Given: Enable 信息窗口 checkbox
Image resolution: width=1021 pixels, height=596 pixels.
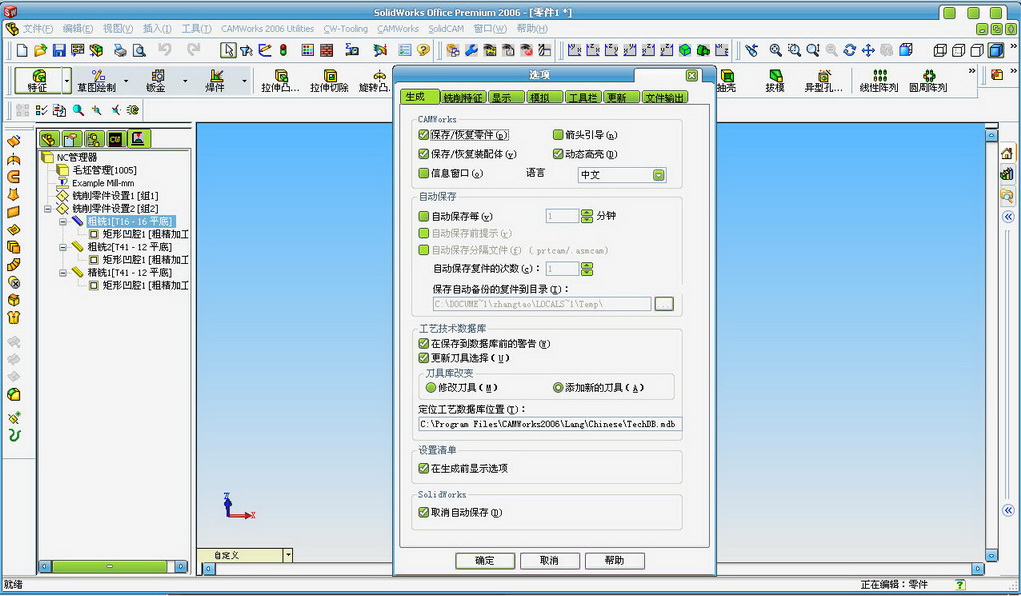Looking at the screenshot, I should [424, 173].
